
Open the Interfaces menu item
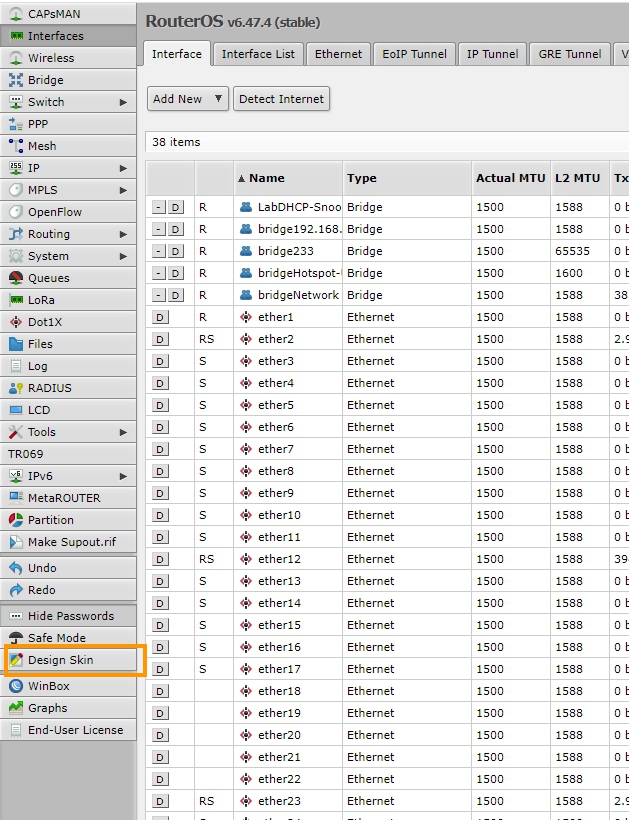(68, 36)
